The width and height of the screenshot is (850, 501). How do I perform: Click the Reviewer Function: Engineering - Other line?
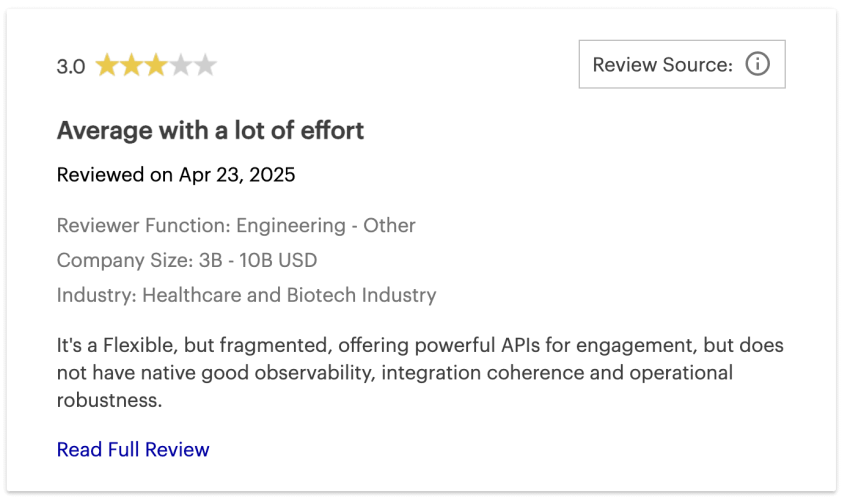(x=236, y=226)
